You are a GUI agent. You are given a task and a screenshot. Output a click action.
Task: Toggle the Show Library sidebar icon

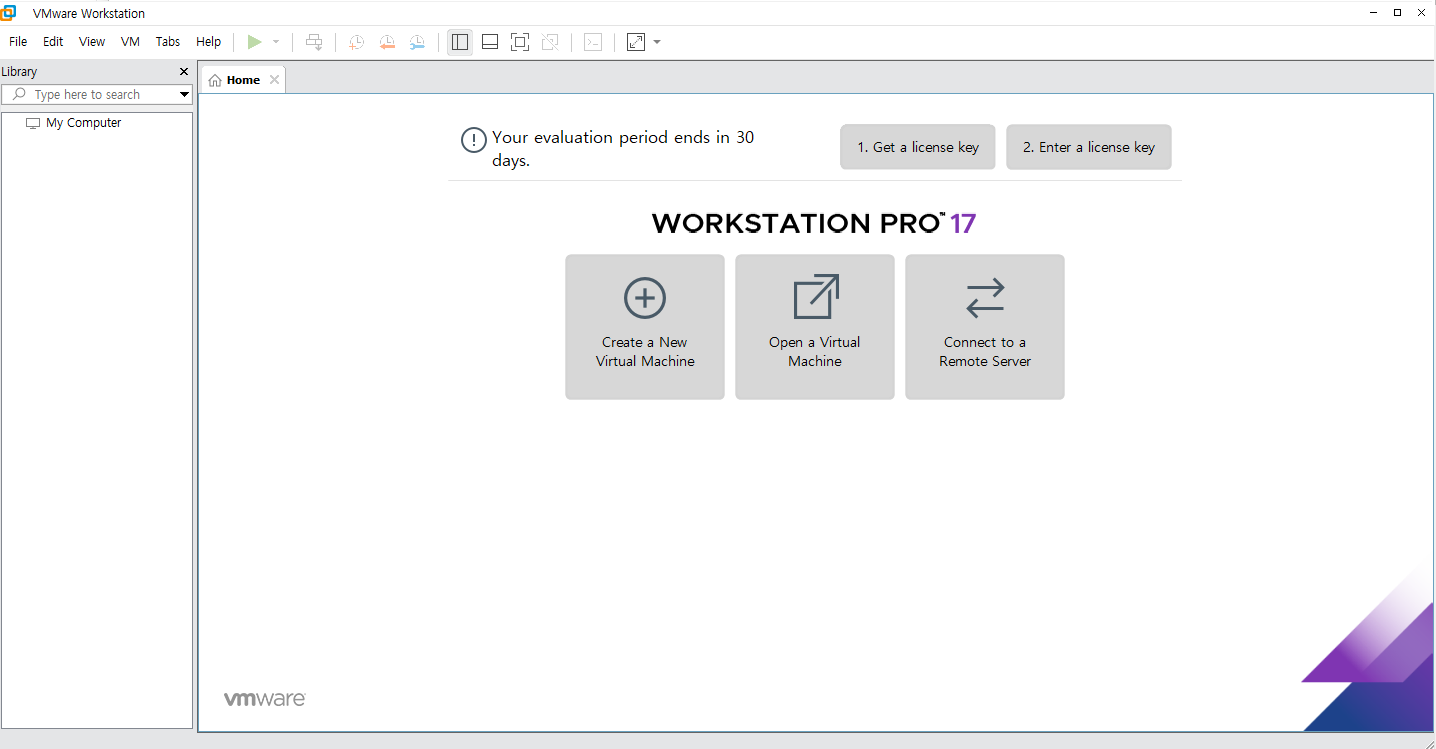(460, 42)
